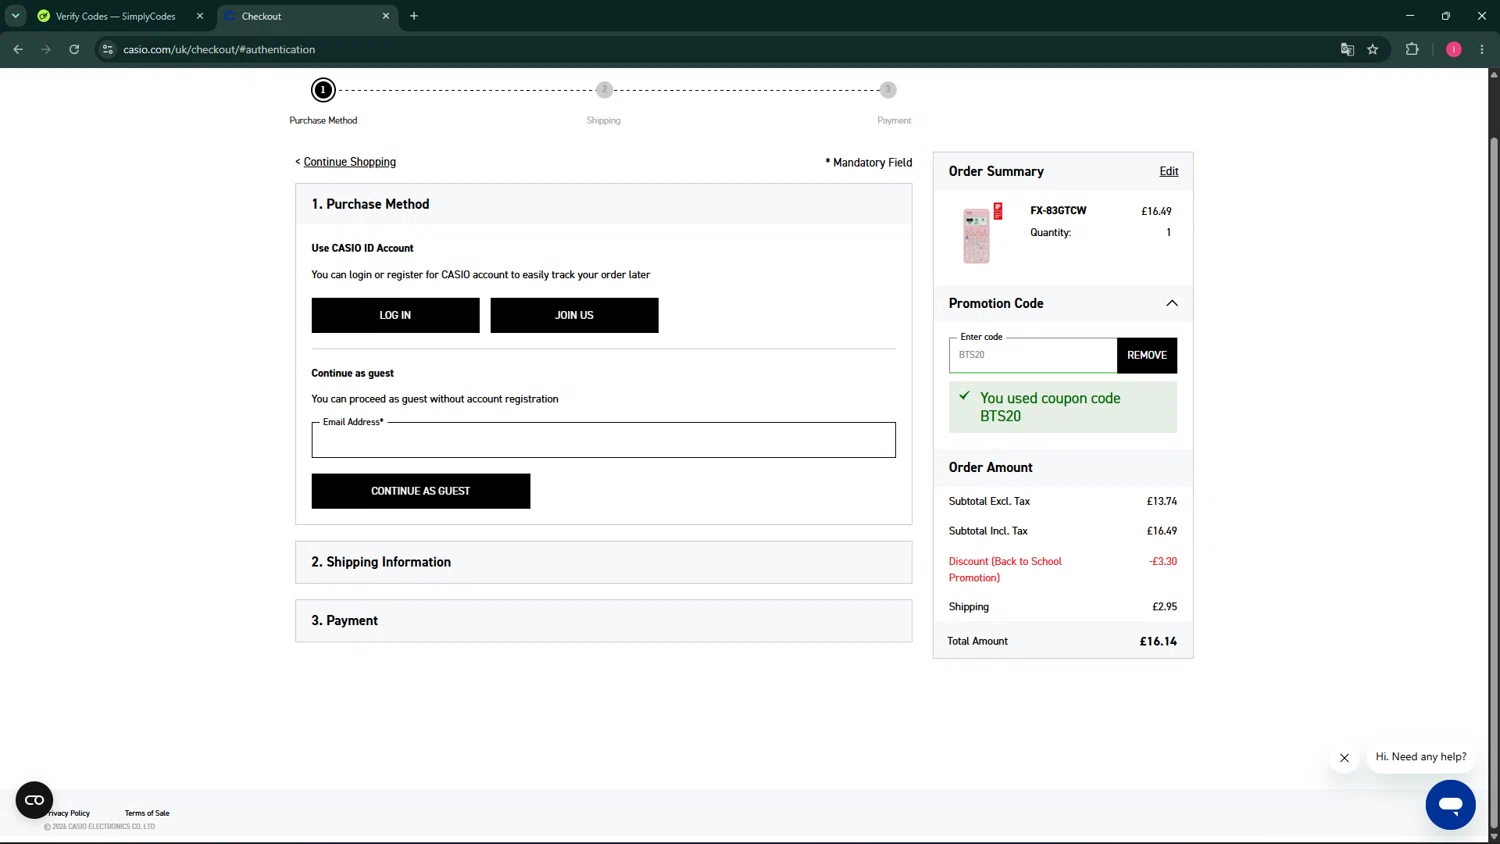Expand the Shipping Information section
Screen dimensions: 1500x844
click(603, 562)
